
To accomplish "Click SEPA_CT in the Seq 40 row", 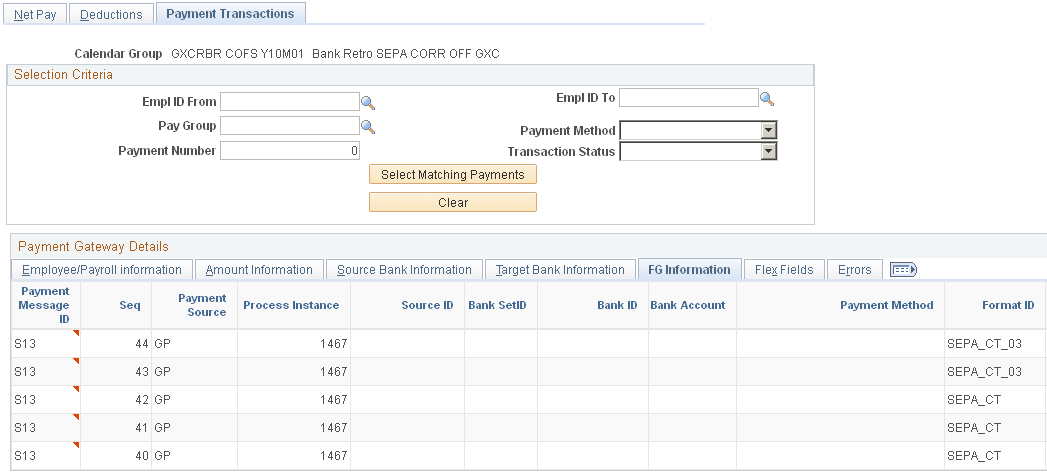I will point(974,456).
